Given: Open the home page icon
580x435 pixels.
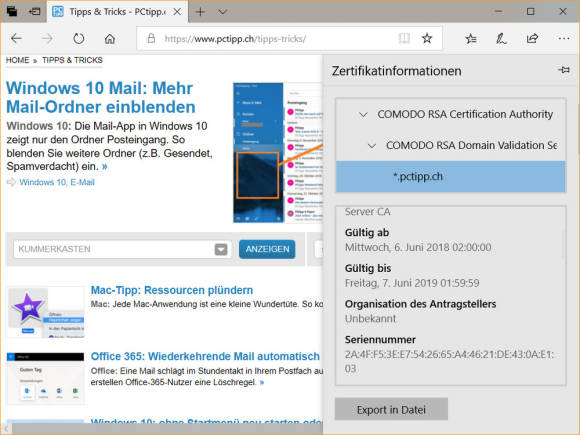Looking at the screenshot, I should tap(110, 38).
